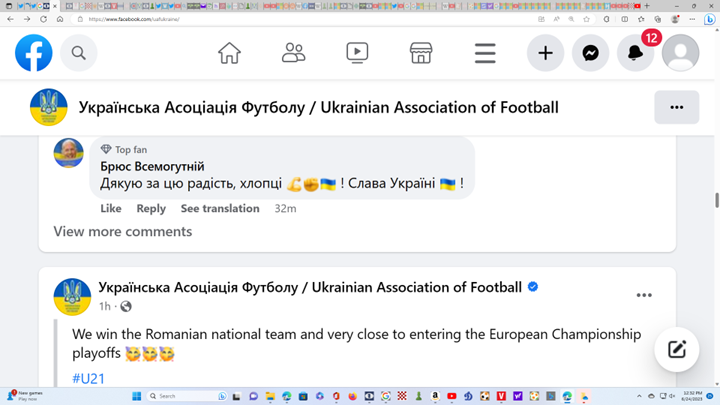Open Facebook search
720x405 pixels.
coord(79,53)
